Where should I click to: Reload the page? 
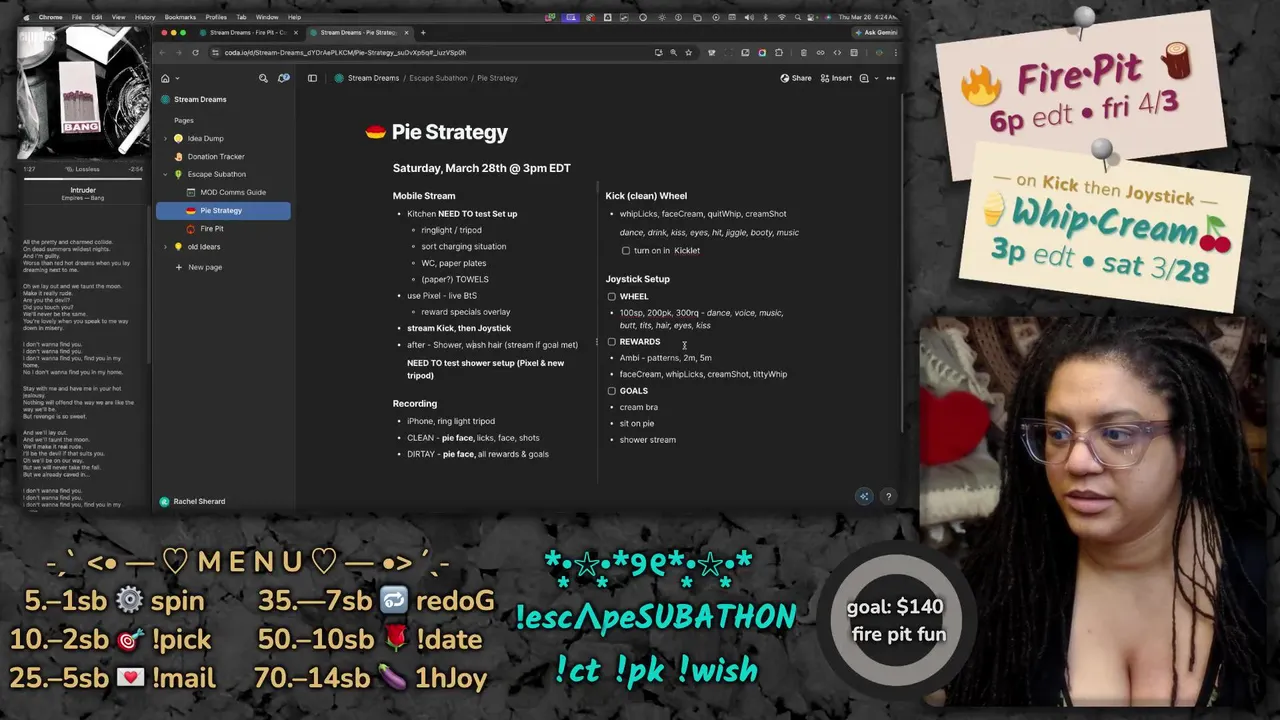(x=195, y=52)
